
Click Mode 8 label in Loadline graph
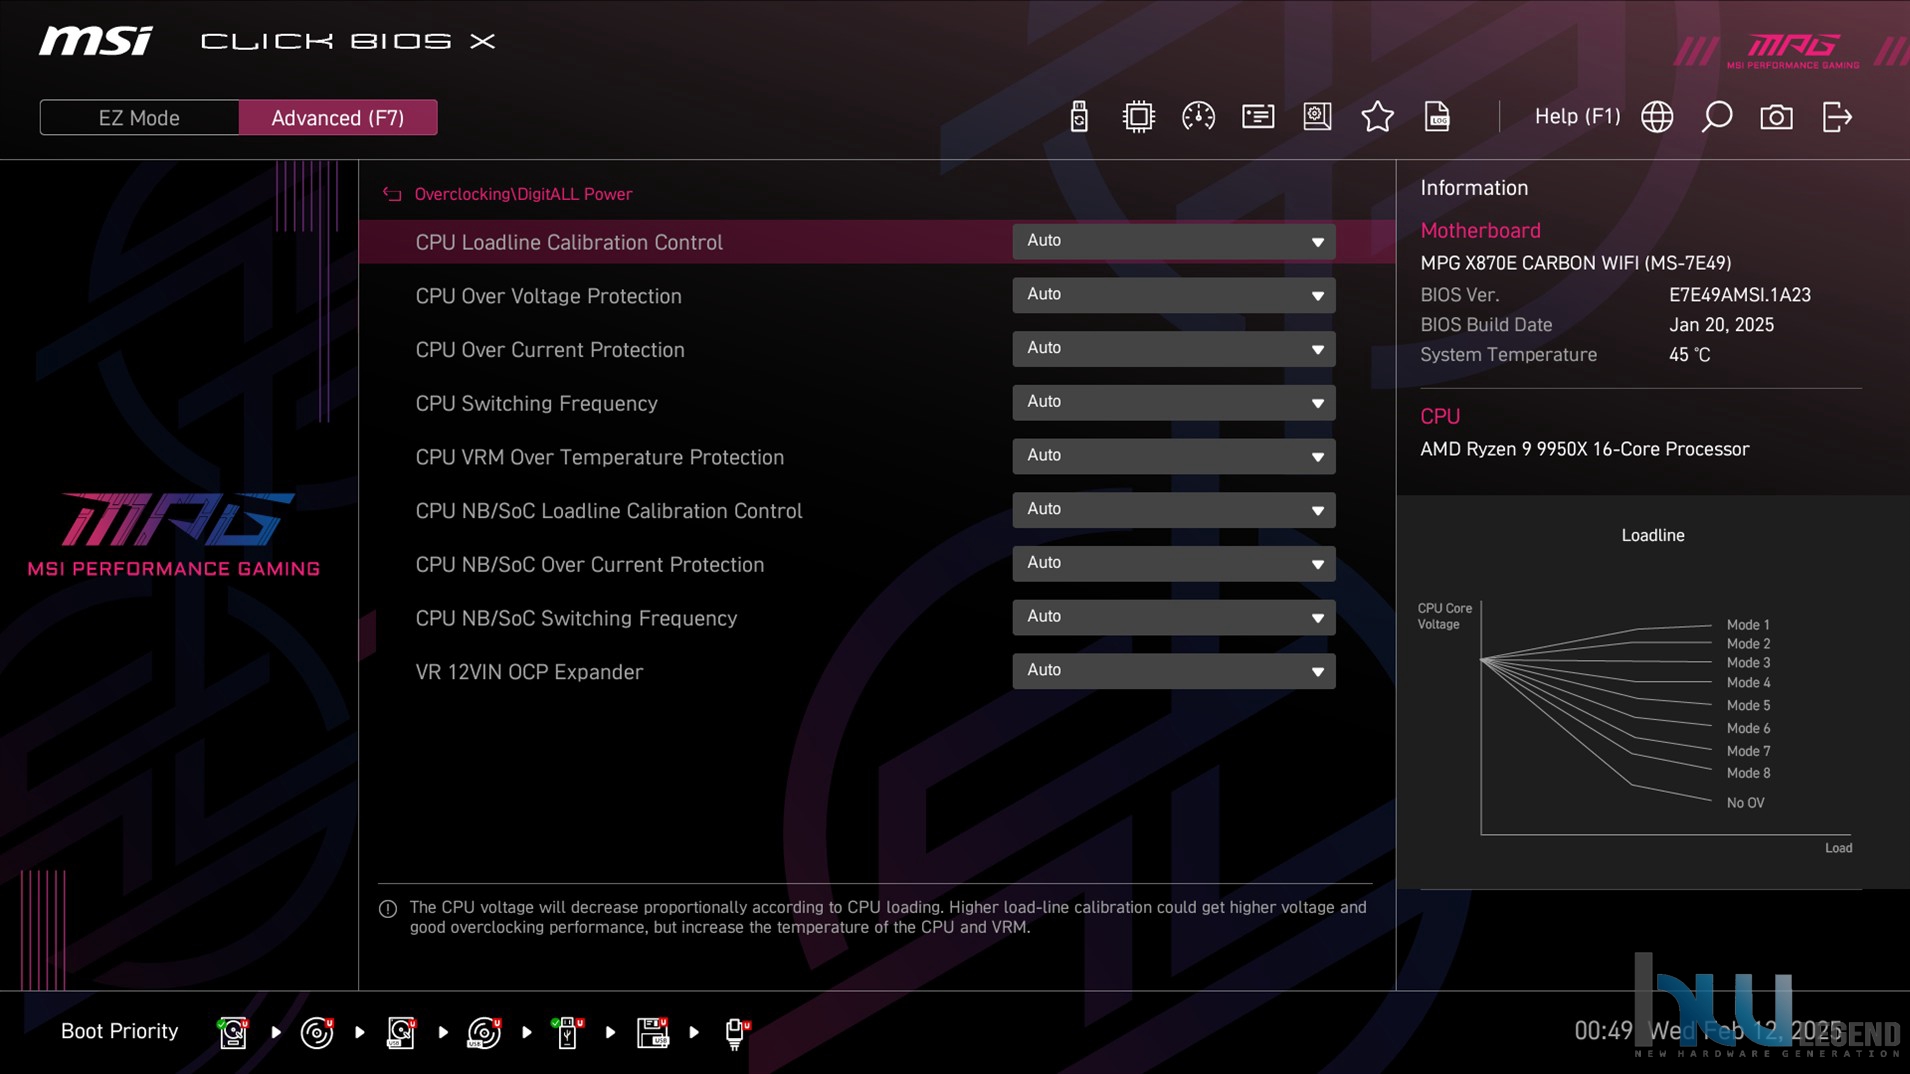point(1747,773)
